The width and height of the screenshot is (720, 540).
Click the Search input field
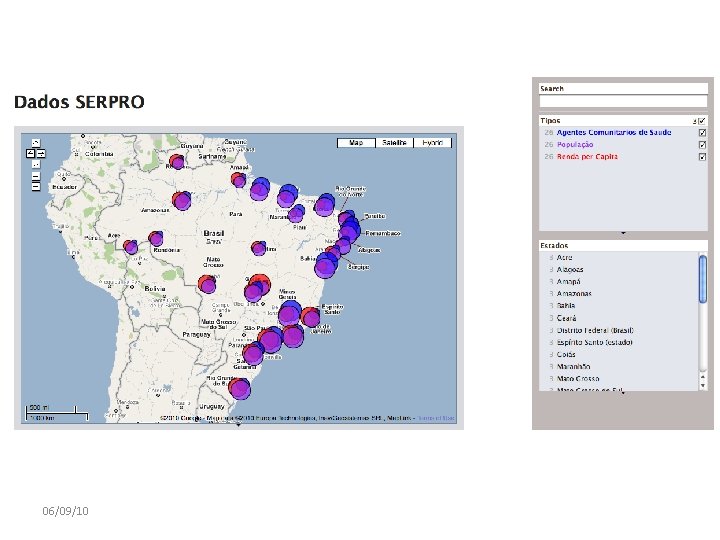coord(623,101)
